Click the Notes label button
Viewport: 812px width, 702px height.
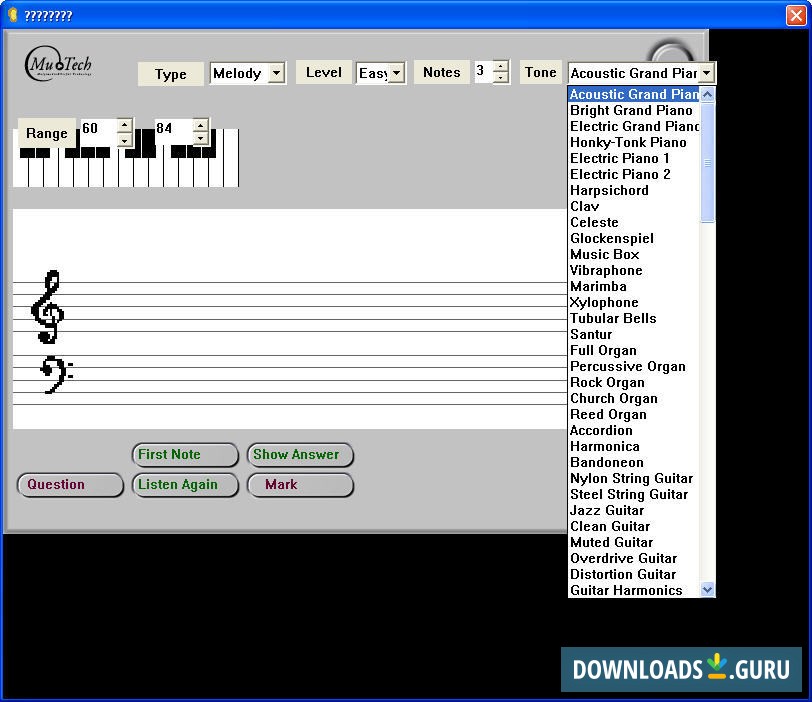point(442,72)
